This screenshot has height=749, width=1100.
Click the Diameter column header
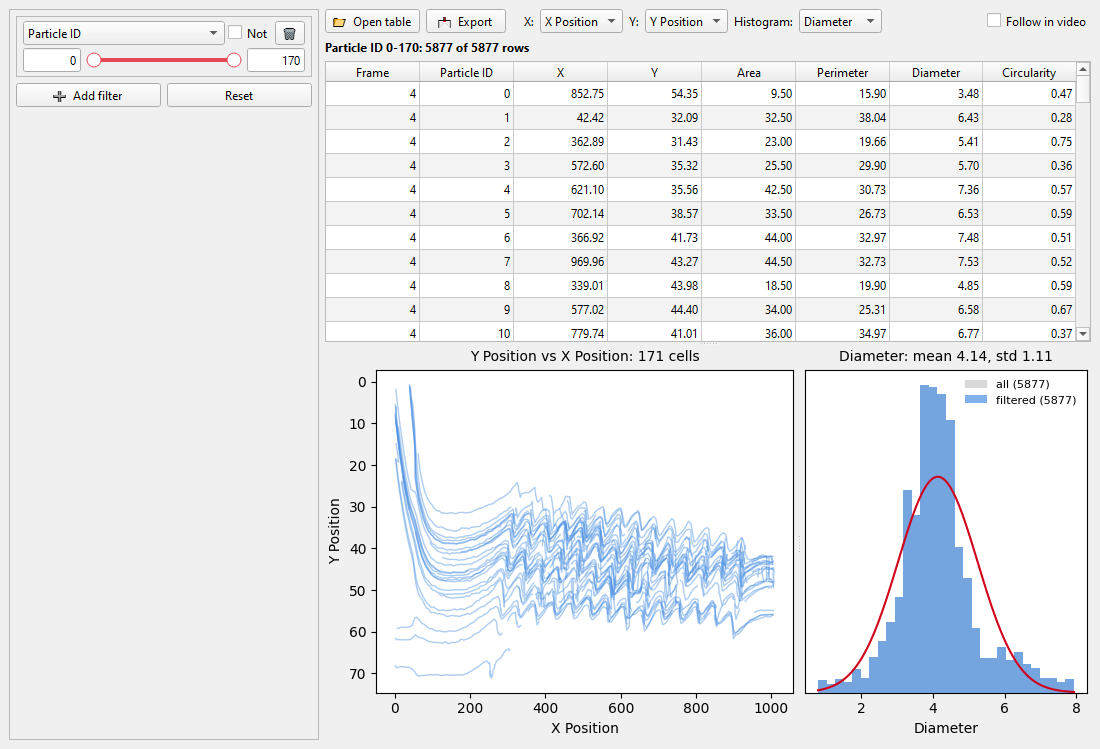936,72
